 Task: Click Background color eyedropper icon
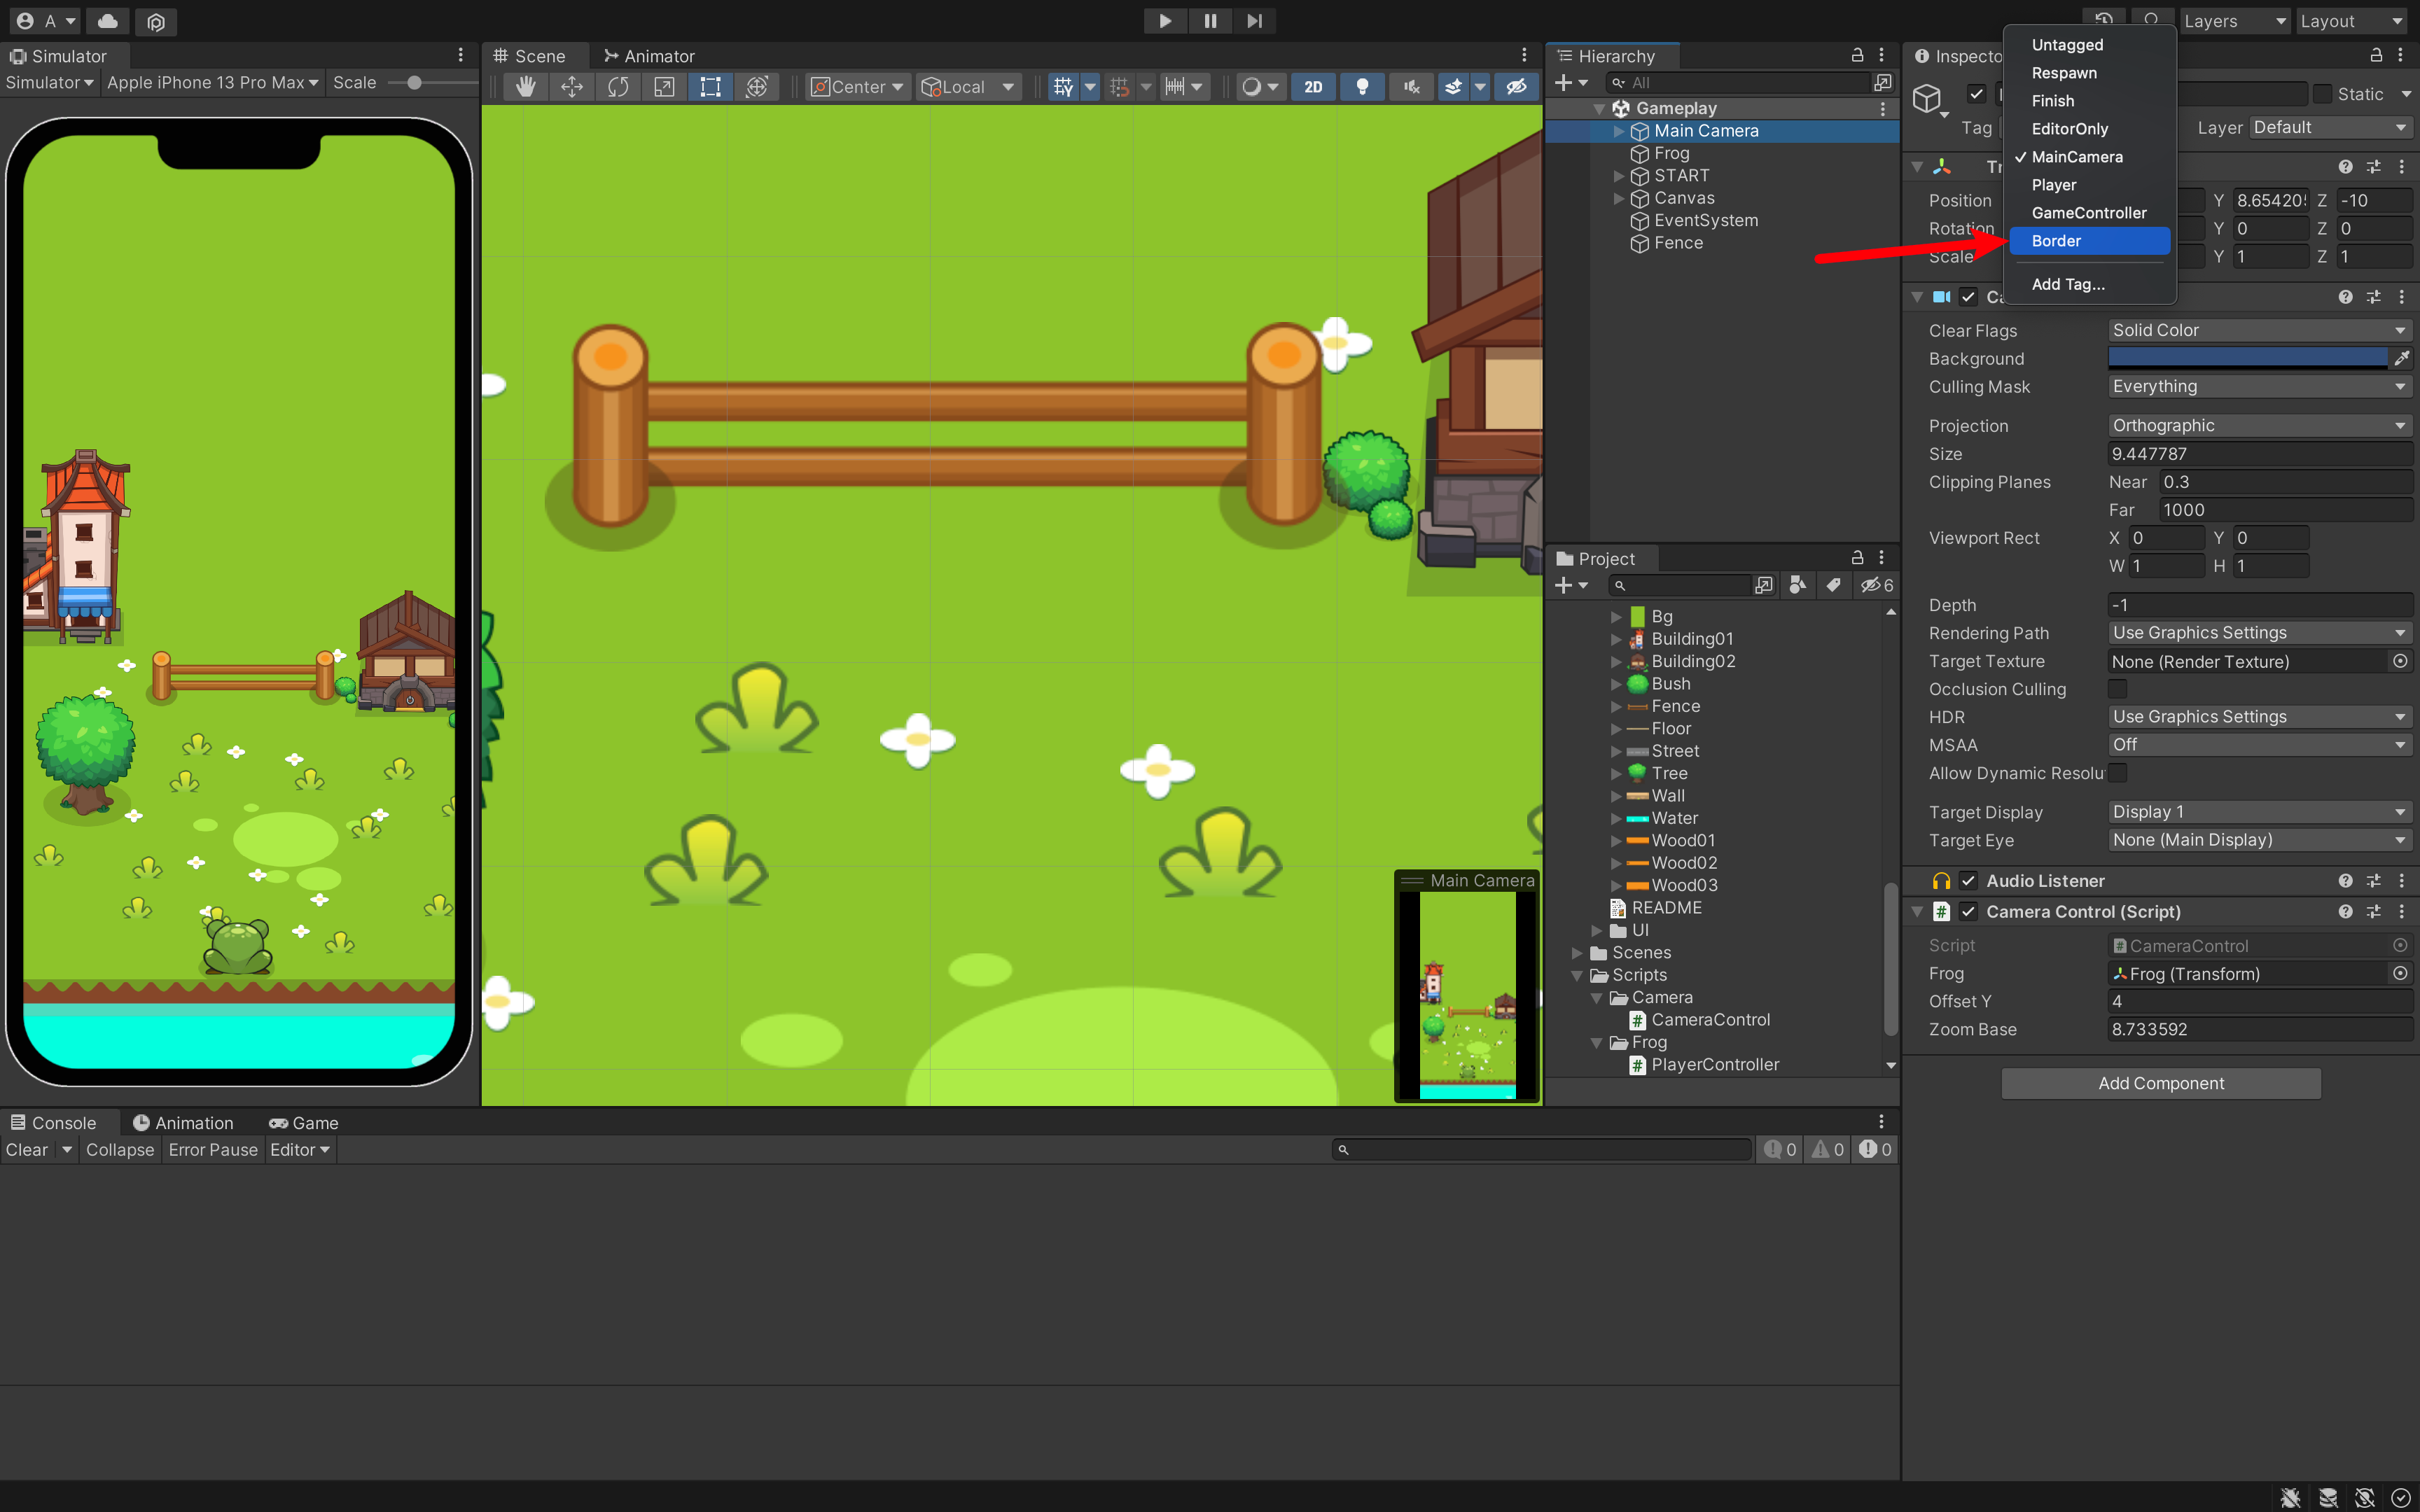tap(2401, 358)
